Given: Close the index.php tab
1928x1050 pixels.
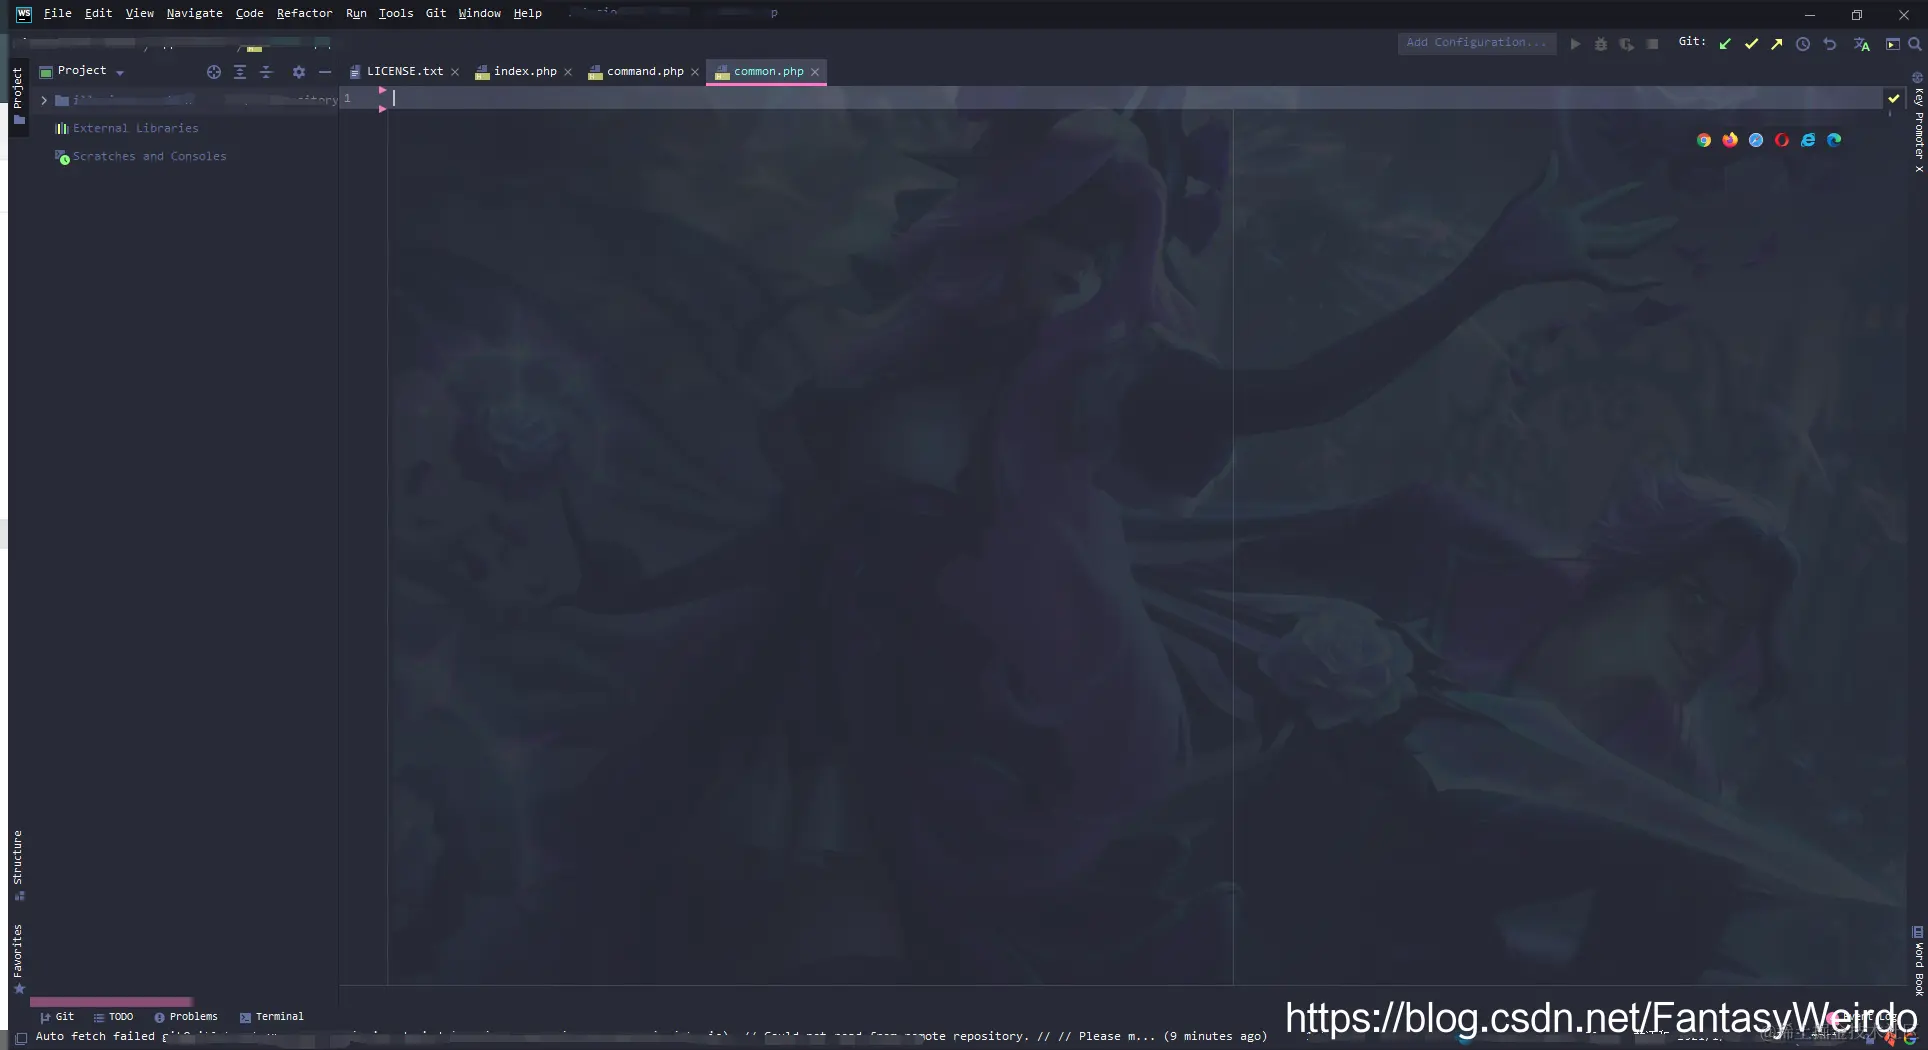Looking at the screenshot, I should click(x=568, y=72).
